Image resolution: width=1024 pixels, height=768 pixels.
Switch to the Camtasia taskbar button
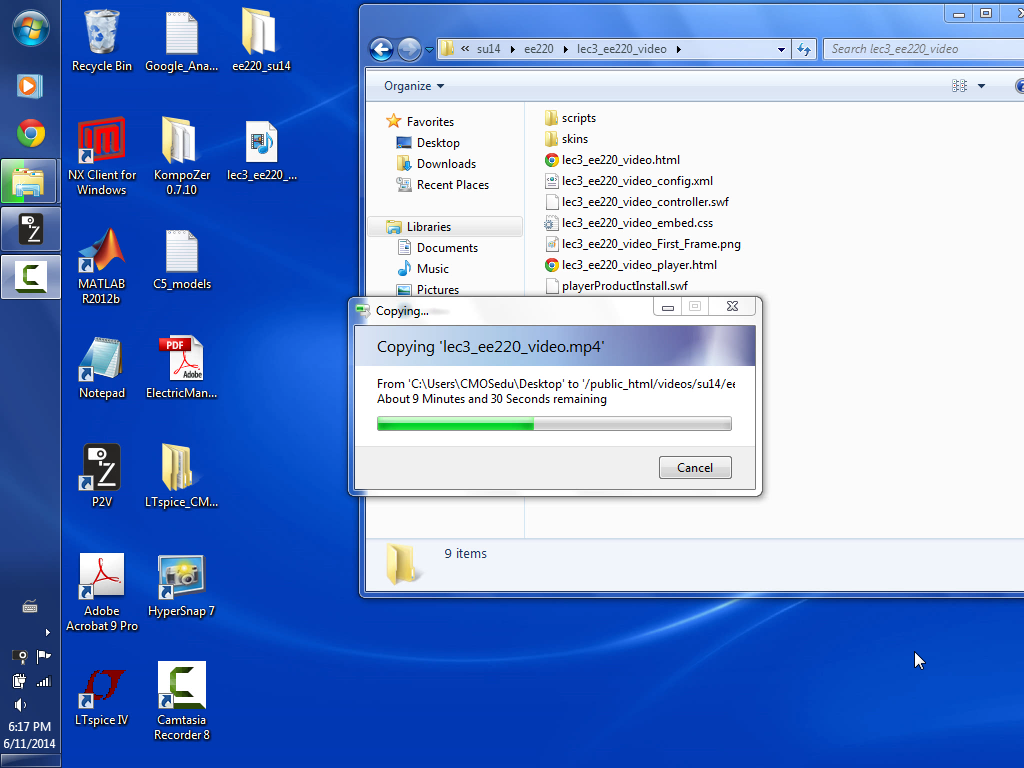point(30,277)
